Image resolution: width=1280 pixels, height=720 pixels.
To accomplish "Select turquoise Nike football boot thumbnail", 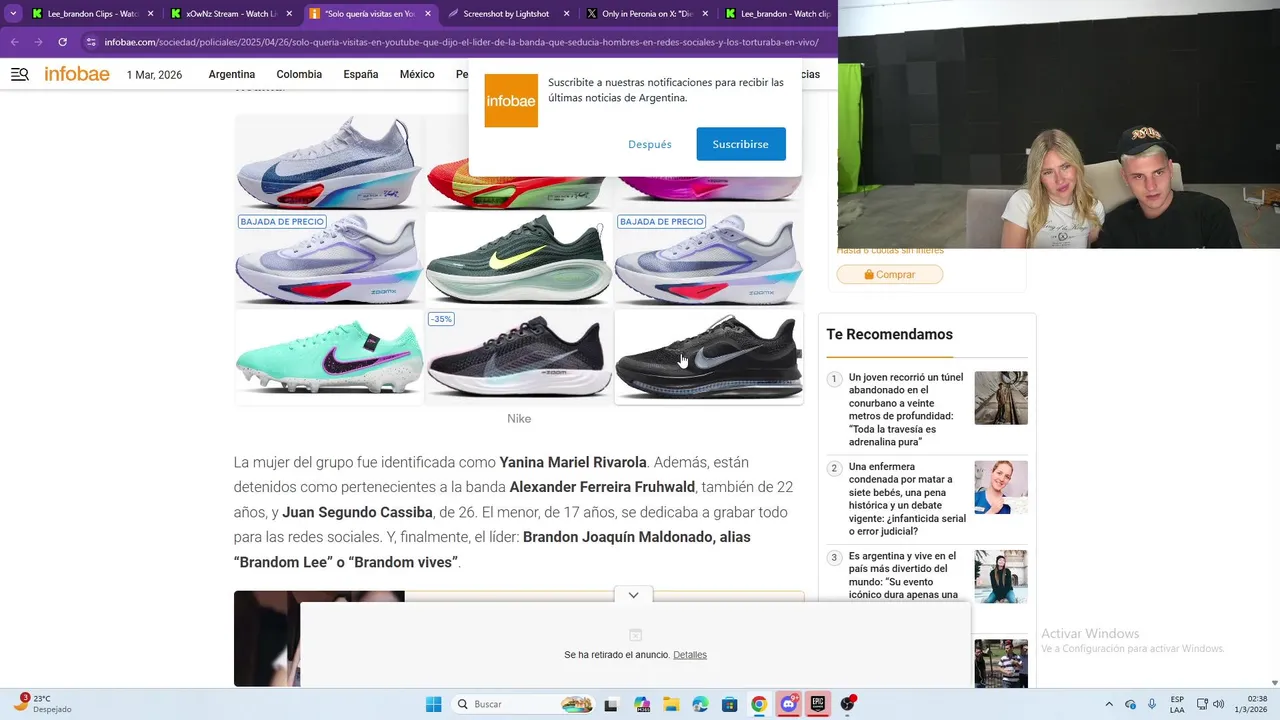I will coord(329,356).
